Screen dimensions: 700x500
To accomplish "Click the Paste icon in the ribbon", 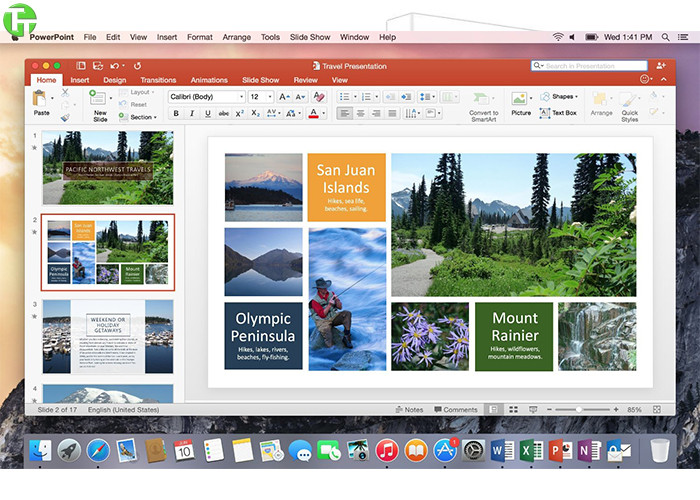I will 41,100.
